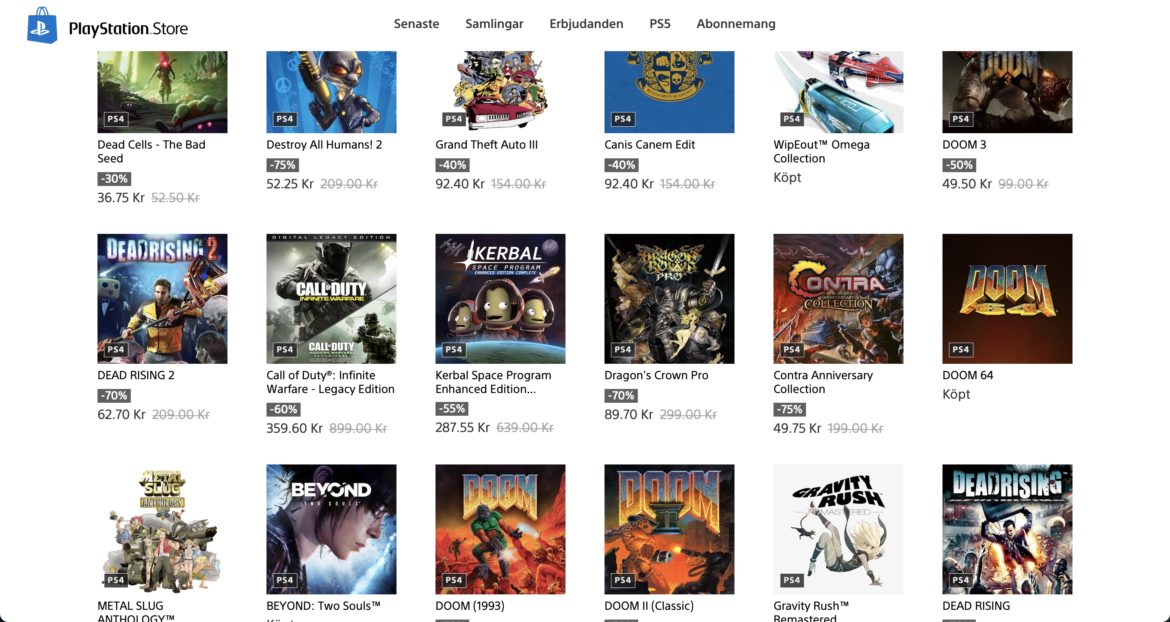
Task: Click the PlayStation Store bag logo
Action: point(42,25)
